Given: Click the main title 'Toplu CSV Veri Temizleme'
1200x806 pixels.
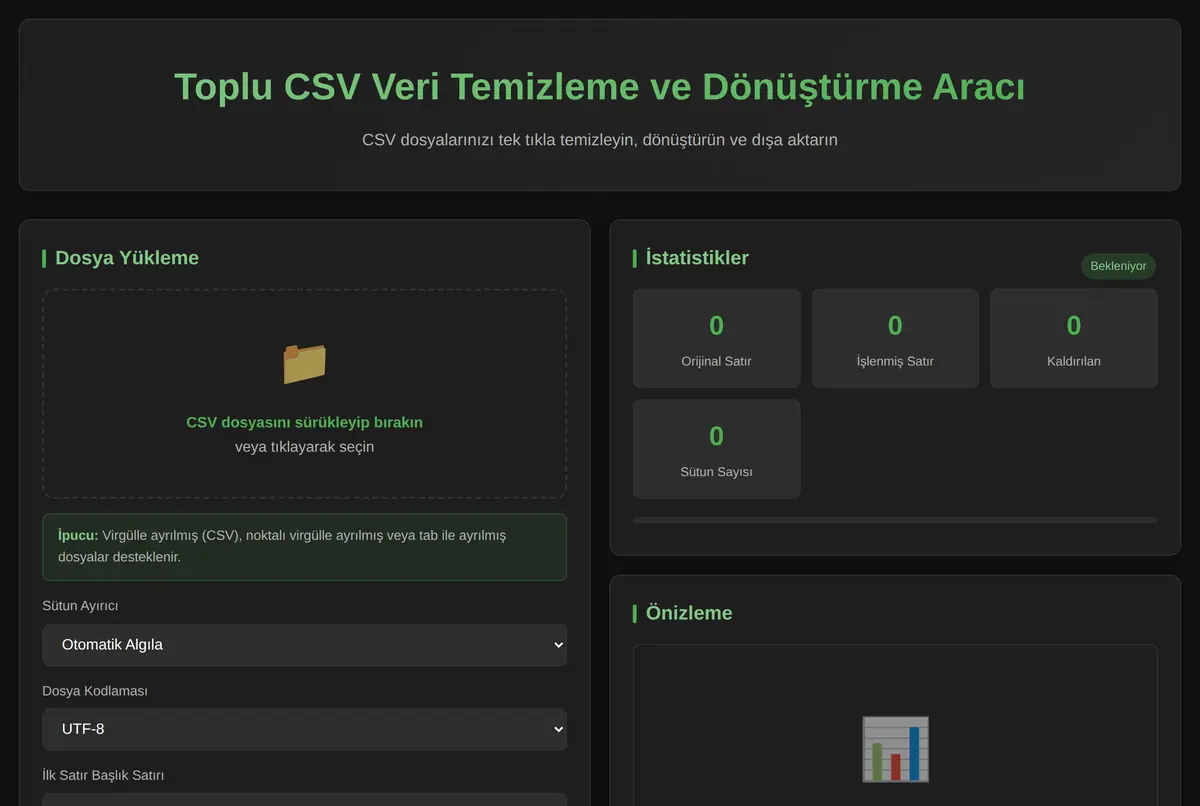Looking at the screenshot, I should pos(599,87).
